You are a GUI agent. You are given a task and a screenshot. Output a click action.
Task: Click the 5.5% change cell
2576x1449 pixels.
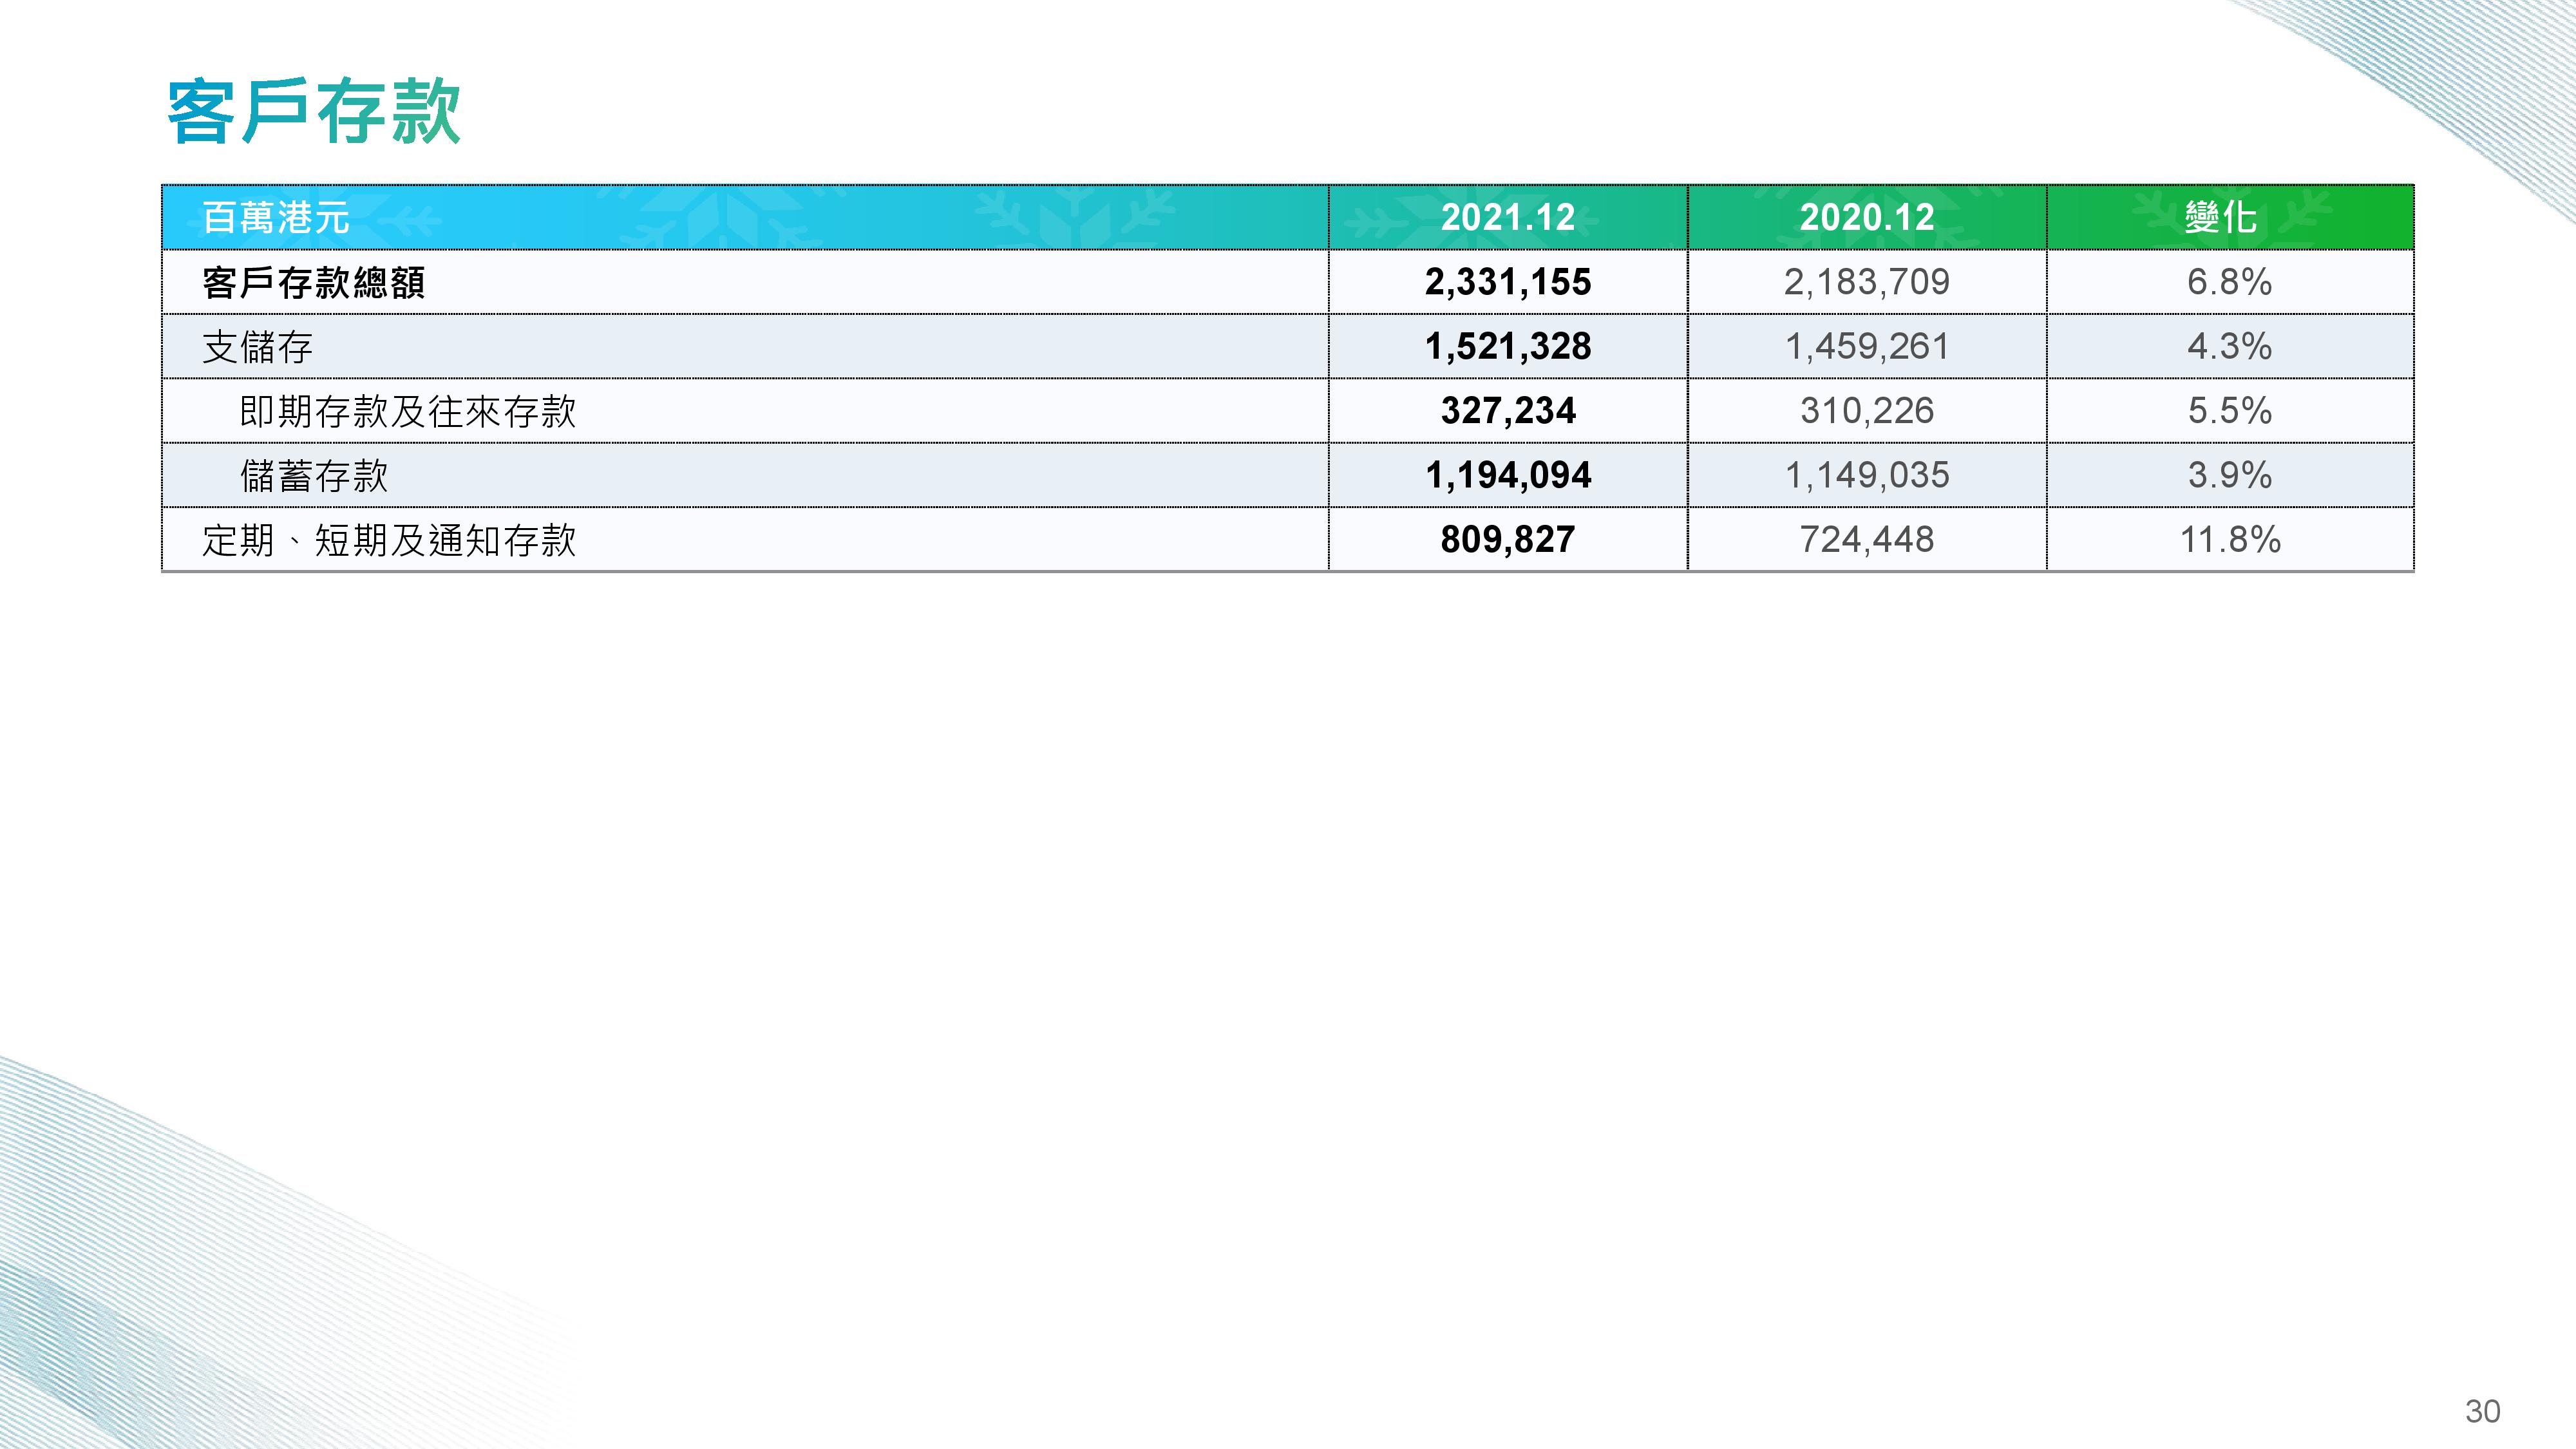coord(2229,411)
